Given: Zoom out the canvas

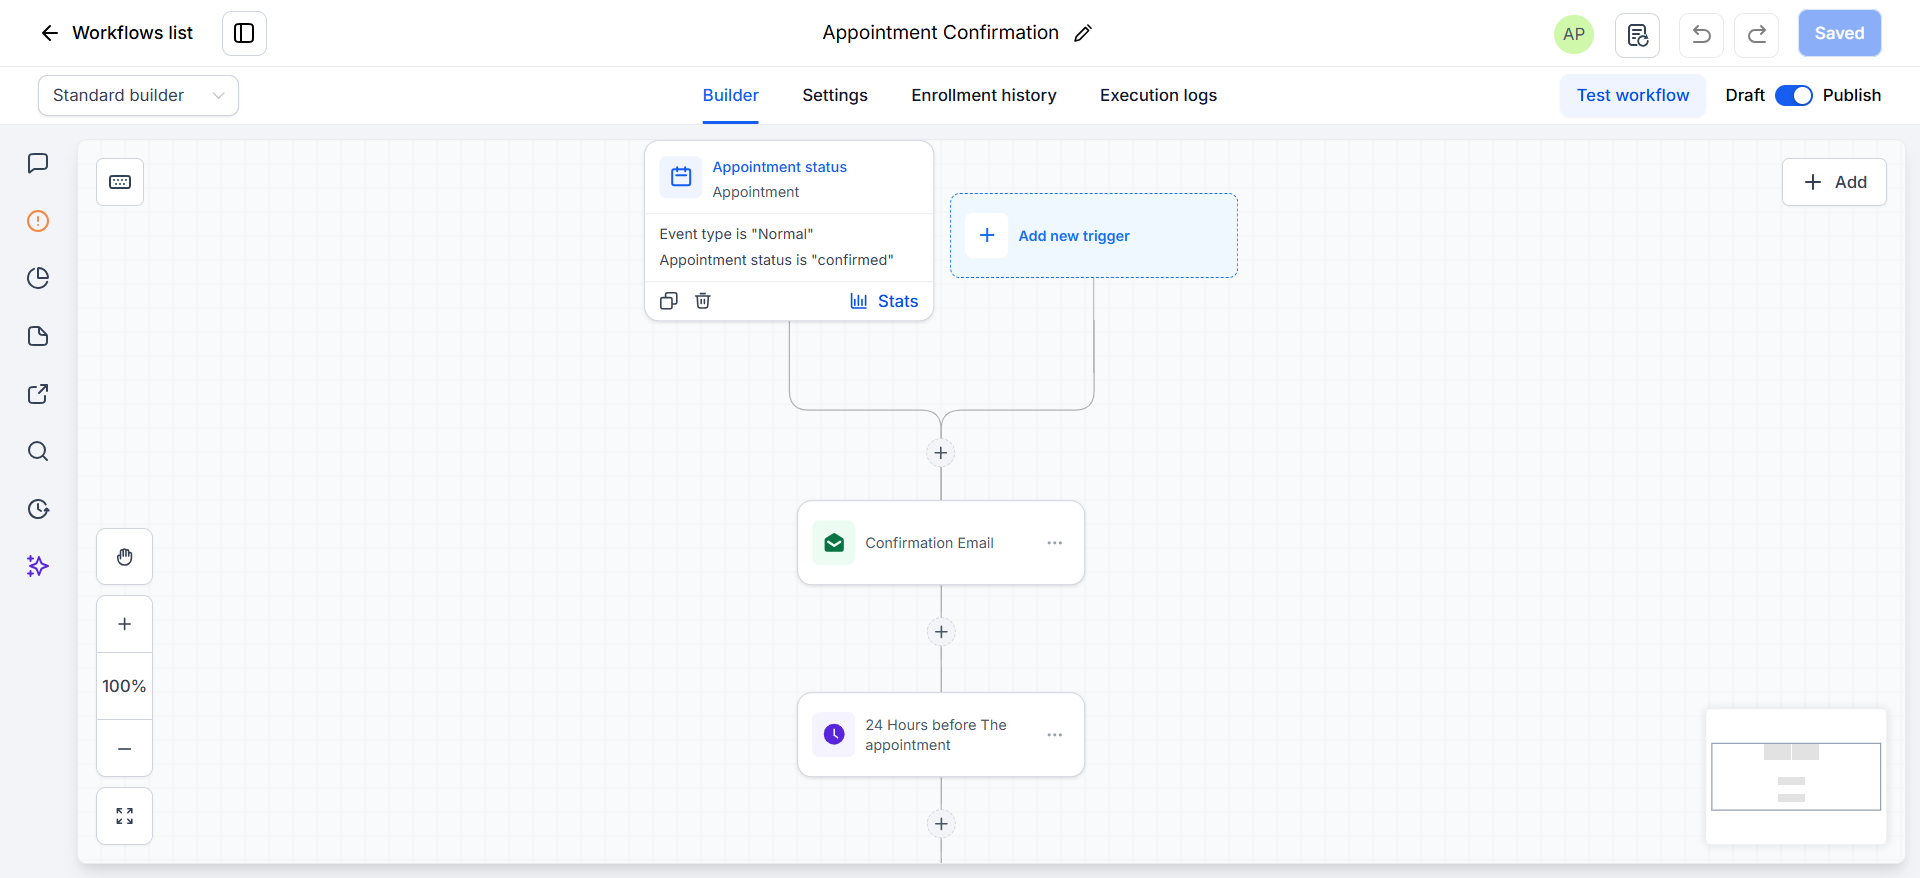Looking at the screenshot, I should 124,749.
